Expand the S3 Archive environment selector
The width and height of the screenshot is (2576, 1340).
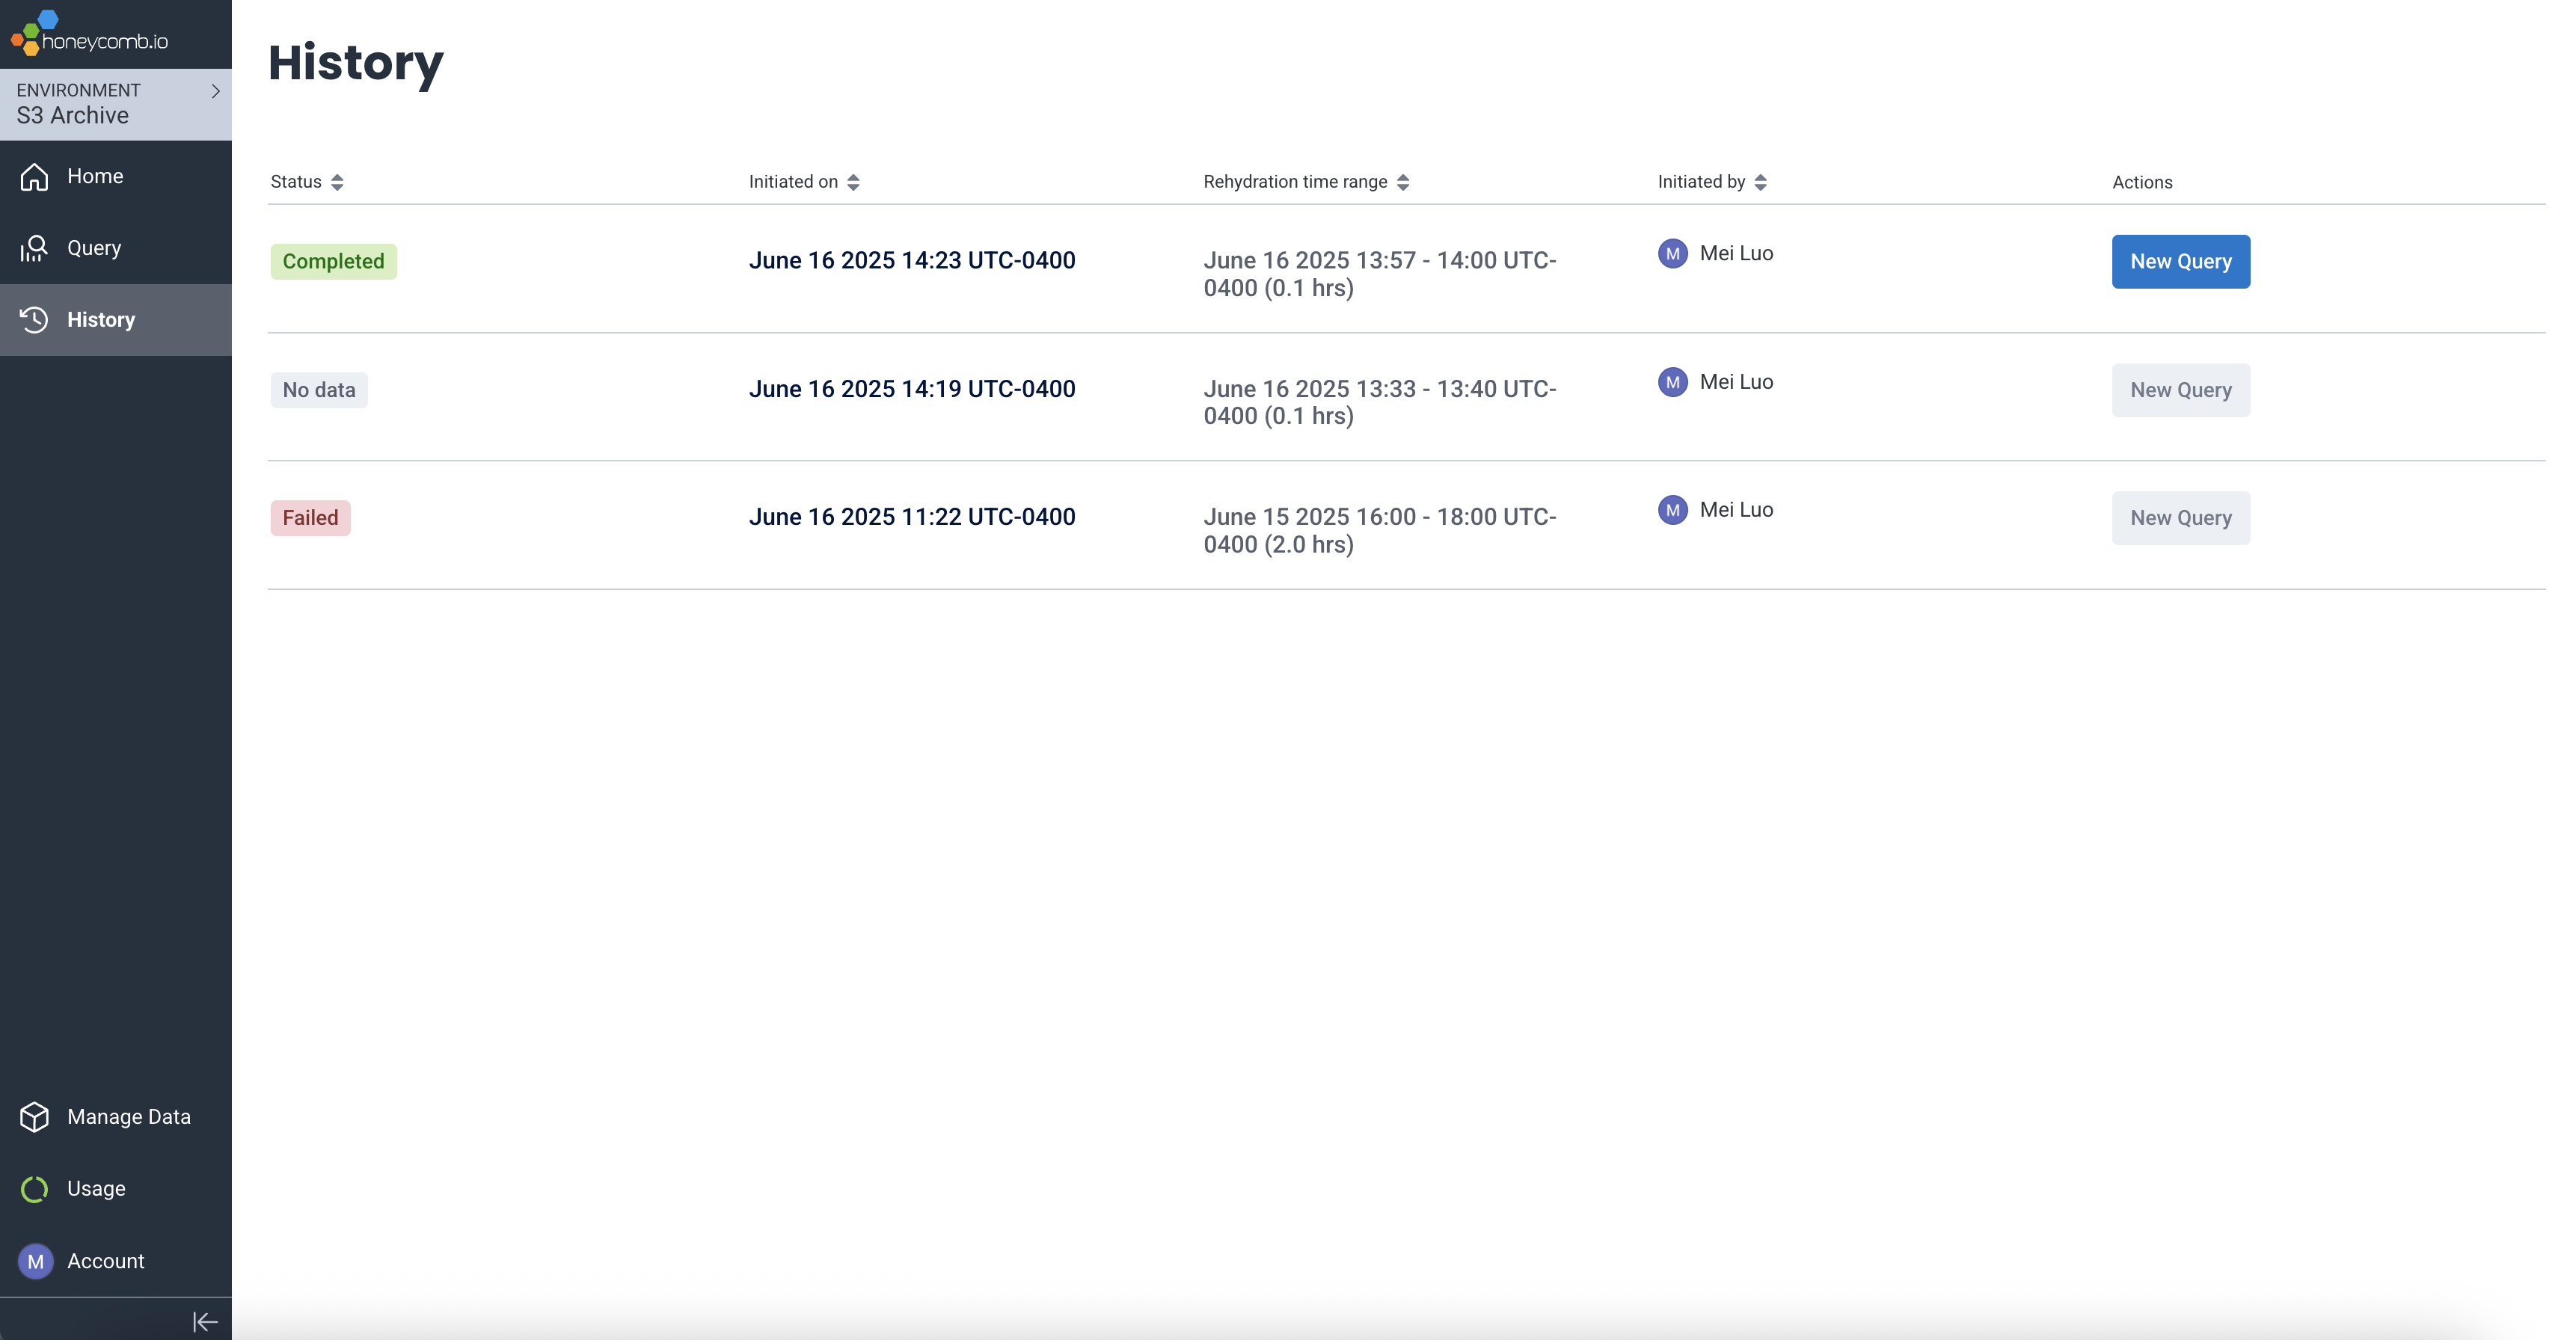pos(116,104)
